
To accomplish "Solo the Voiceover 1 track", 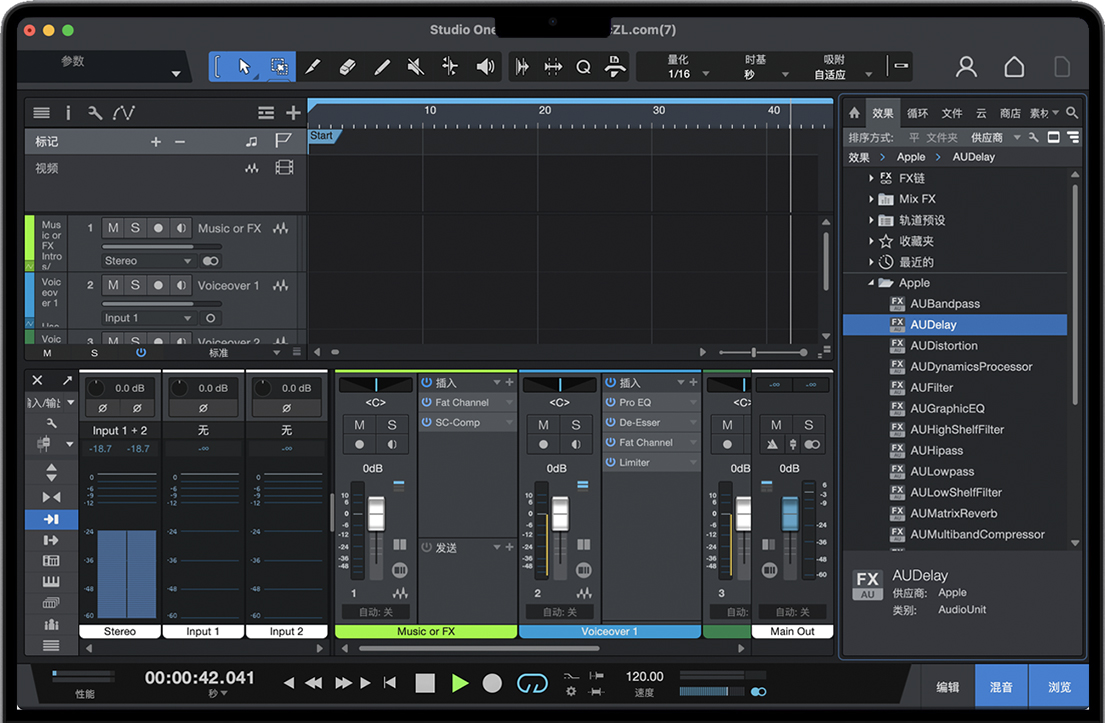I will (x=135, y=285).
